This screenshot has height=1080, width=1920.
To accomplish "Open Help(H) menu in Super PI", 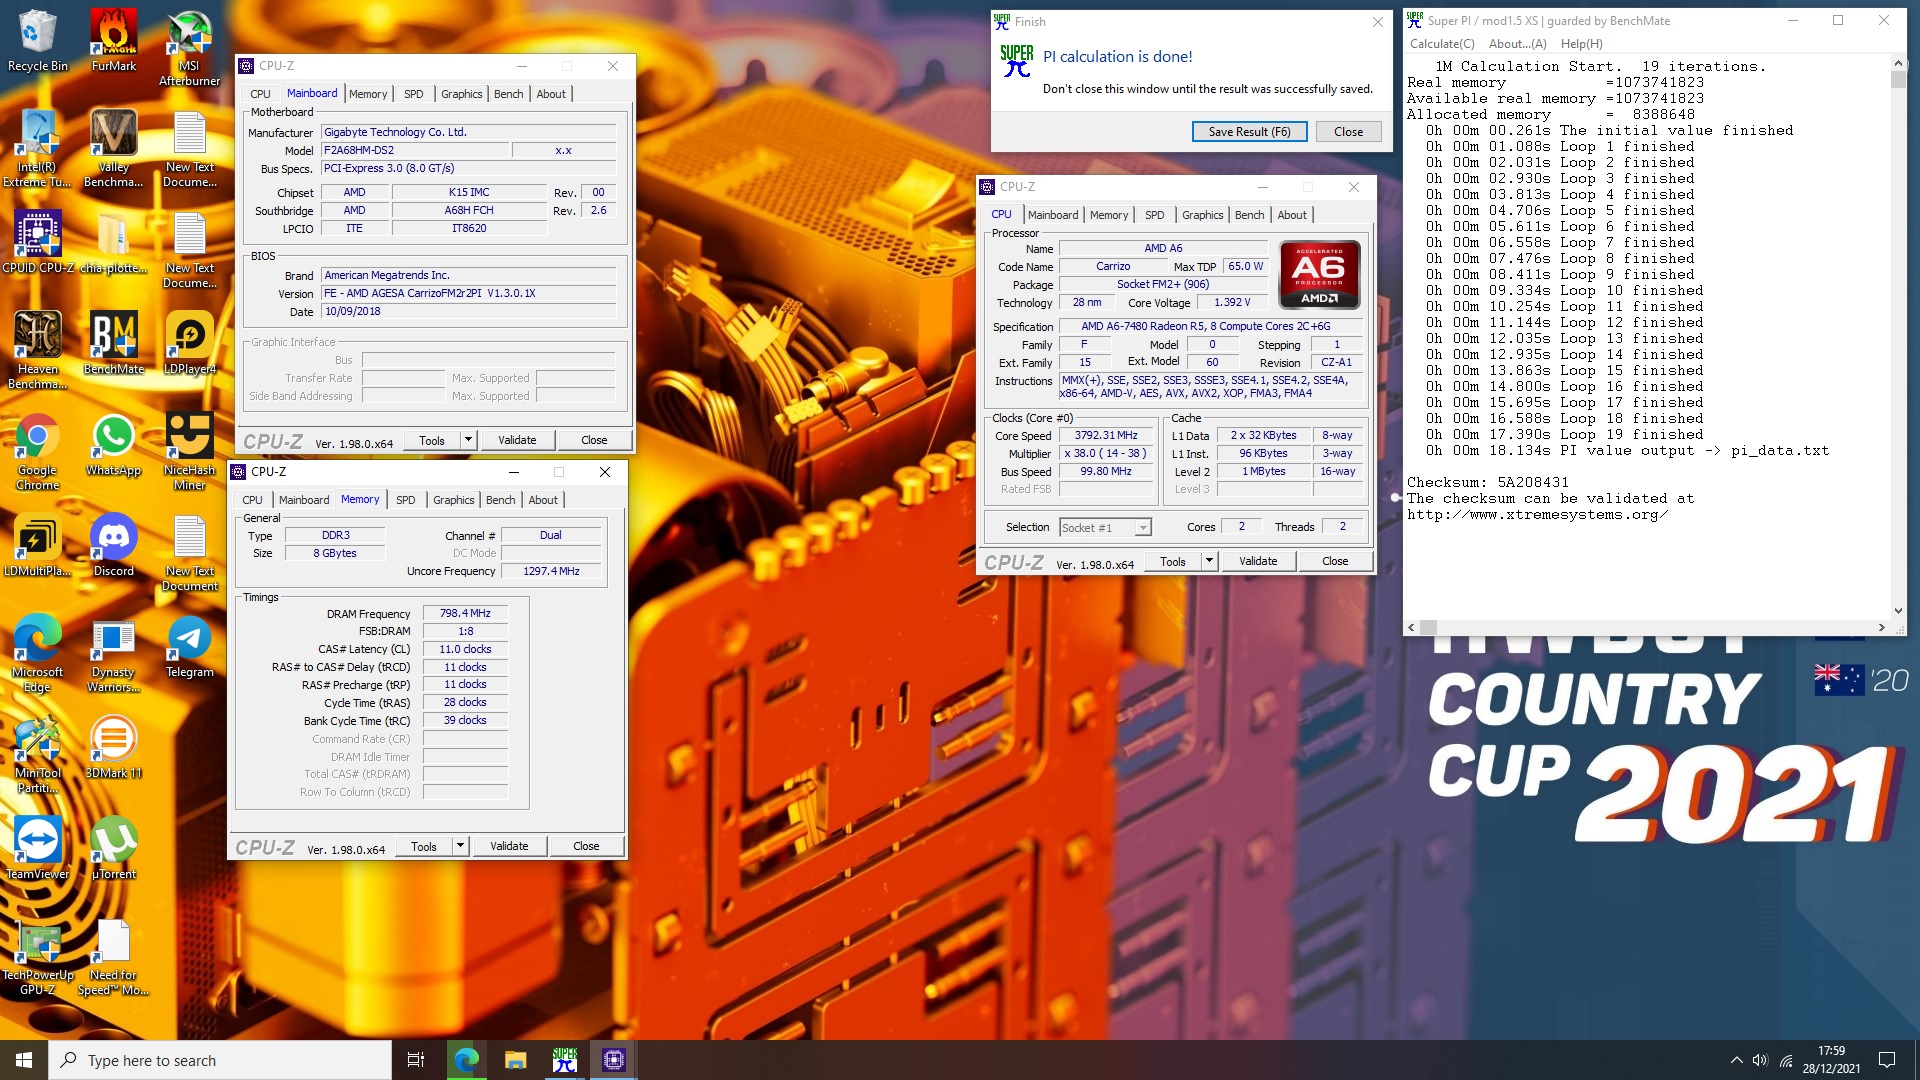I will [1581, 44].
